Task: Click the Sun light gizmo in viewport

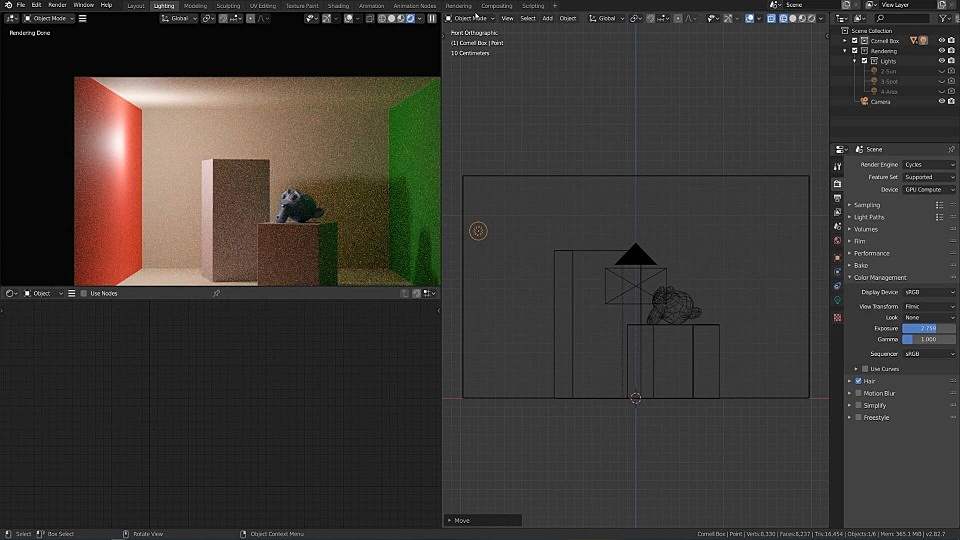Action: point(478,231)
